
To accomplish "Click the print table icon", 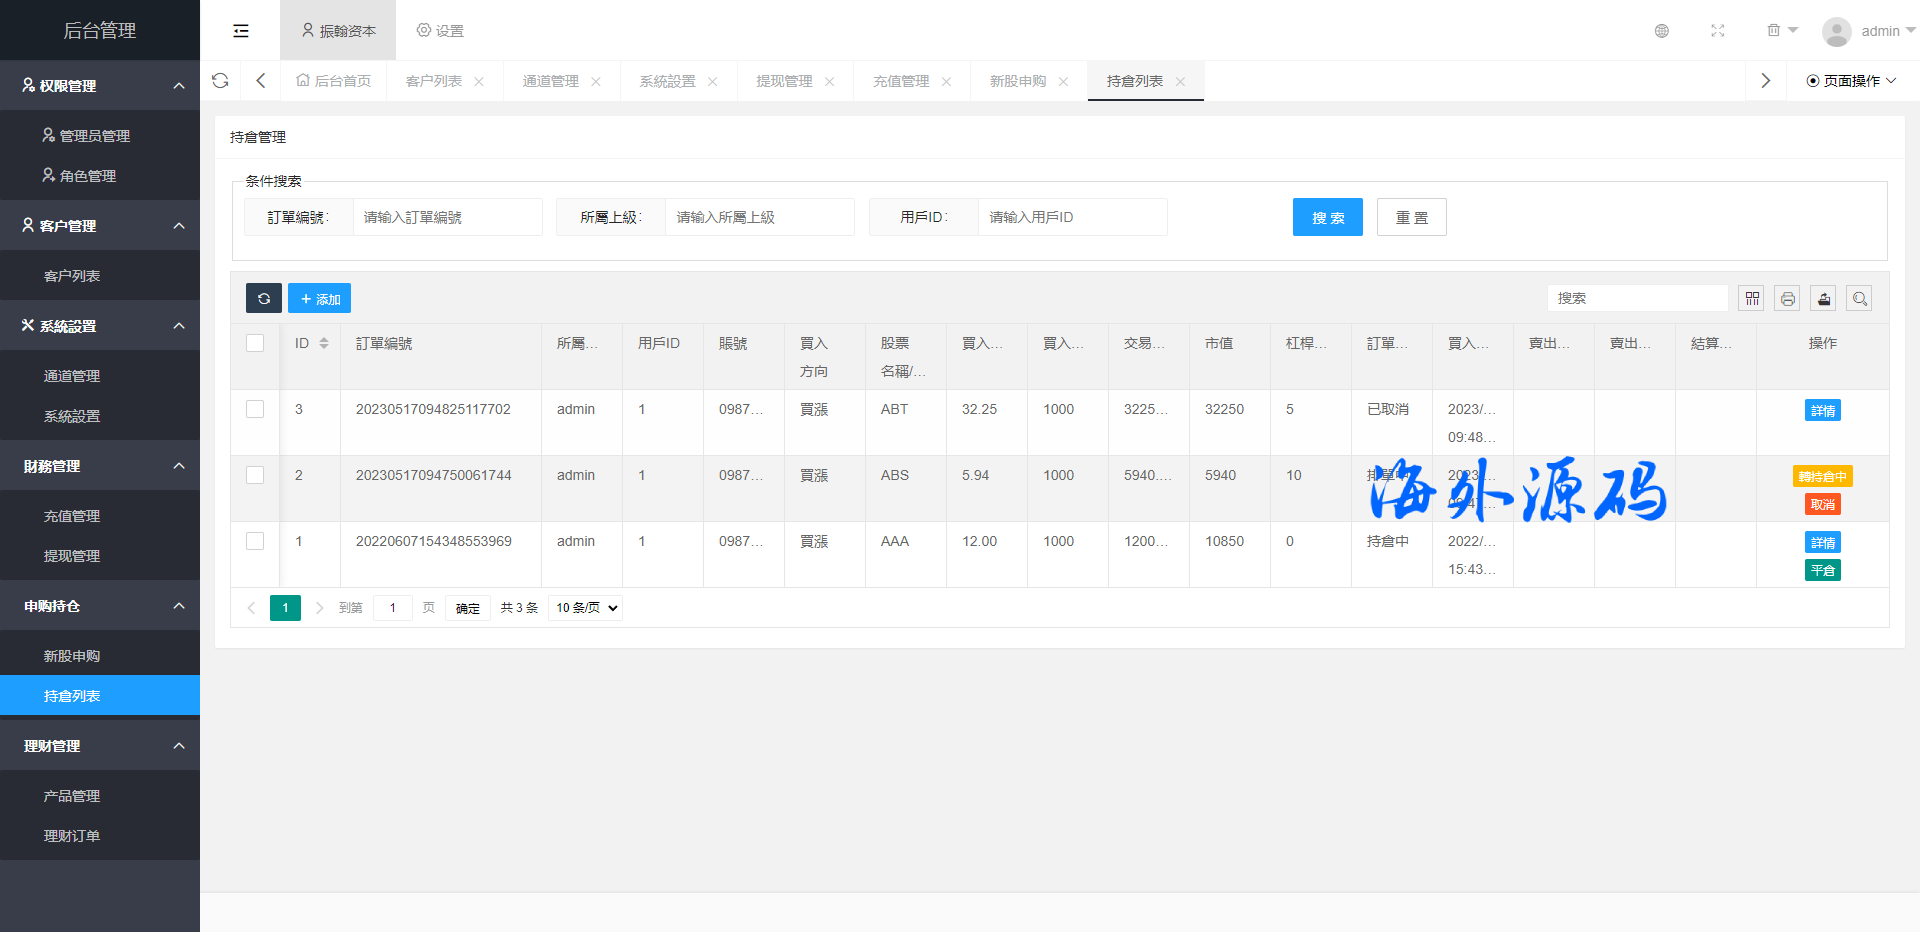I will (1787, 298).
